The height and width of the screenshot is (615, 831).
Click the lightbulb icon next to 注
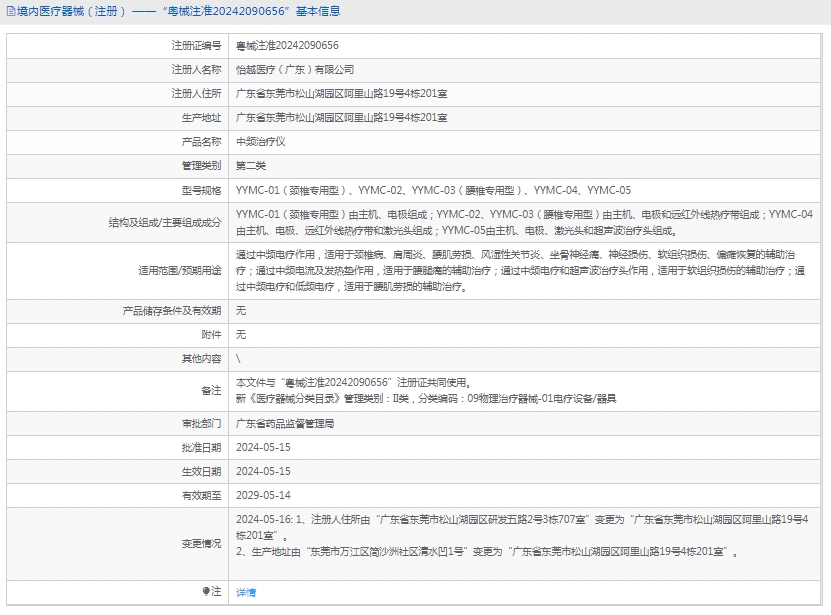click(207, 592)
